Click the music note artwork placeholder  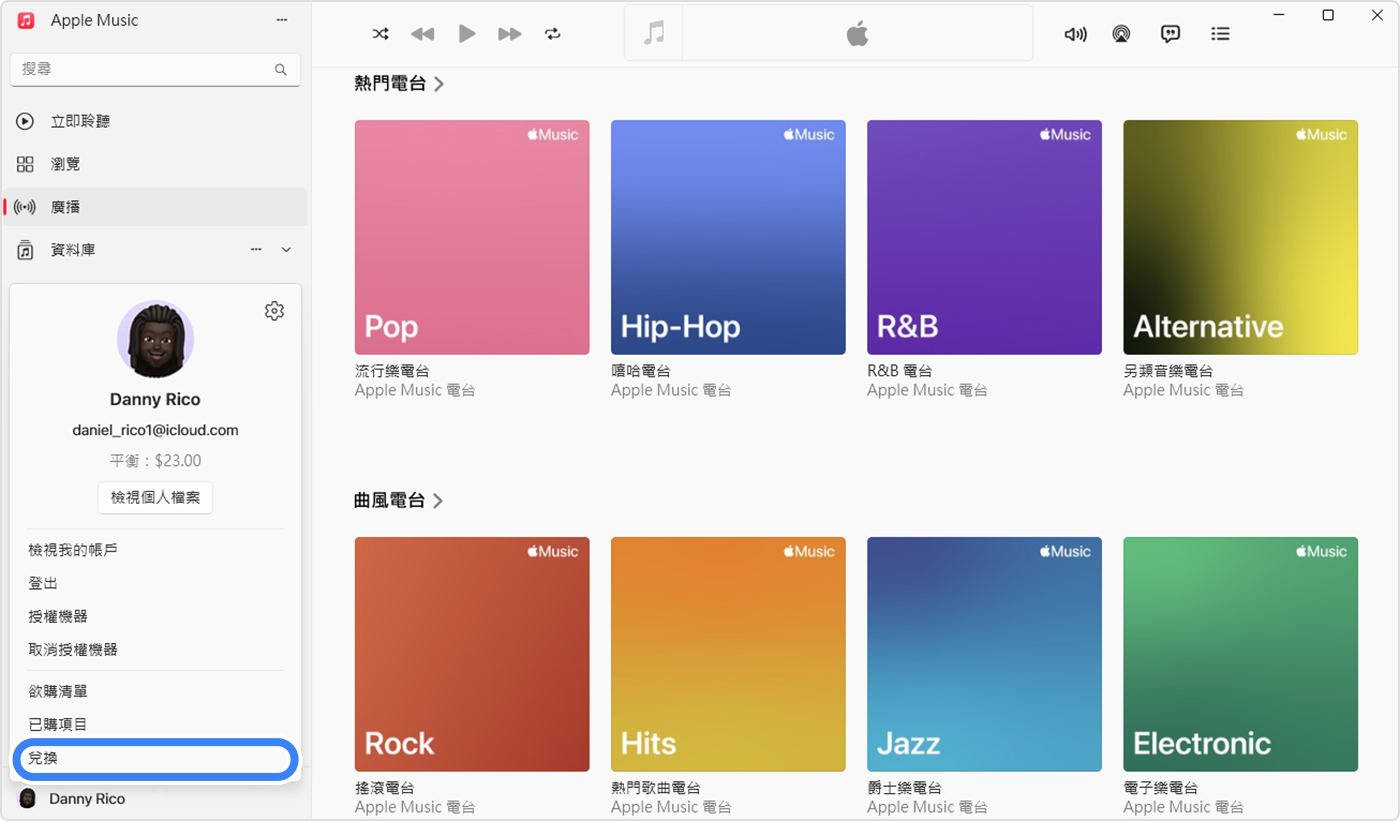tap(654, 33)
